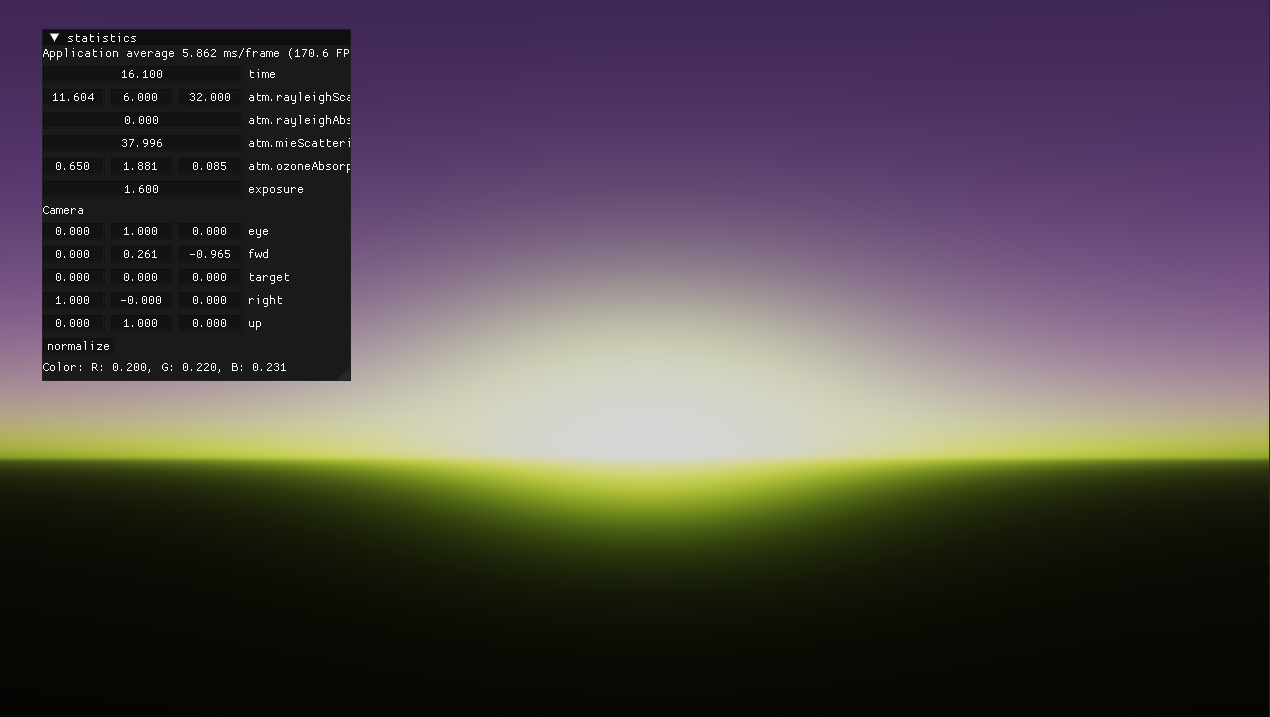
Task: Click the fwd Z value -0.965
Action: point(210,254)
